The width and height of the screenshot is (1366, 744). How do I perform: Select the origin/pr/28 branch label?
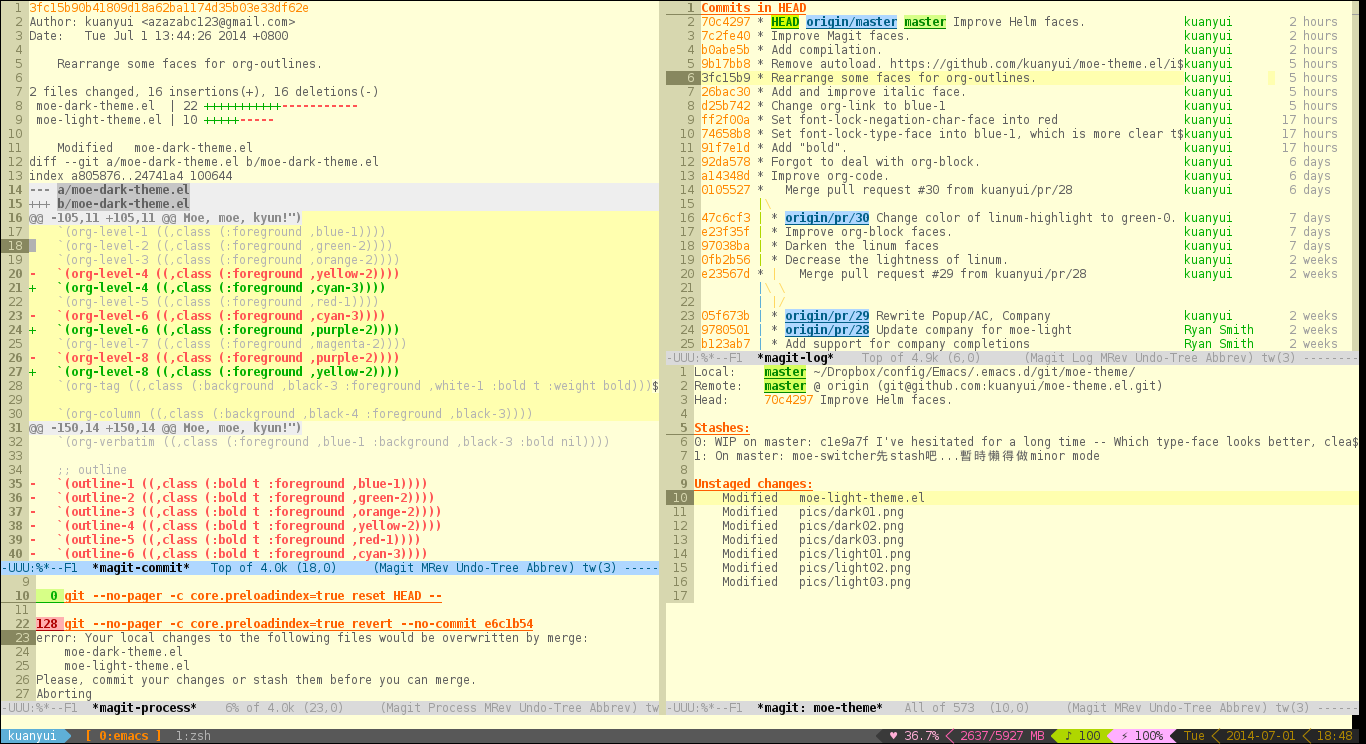(x=827, y=330)
